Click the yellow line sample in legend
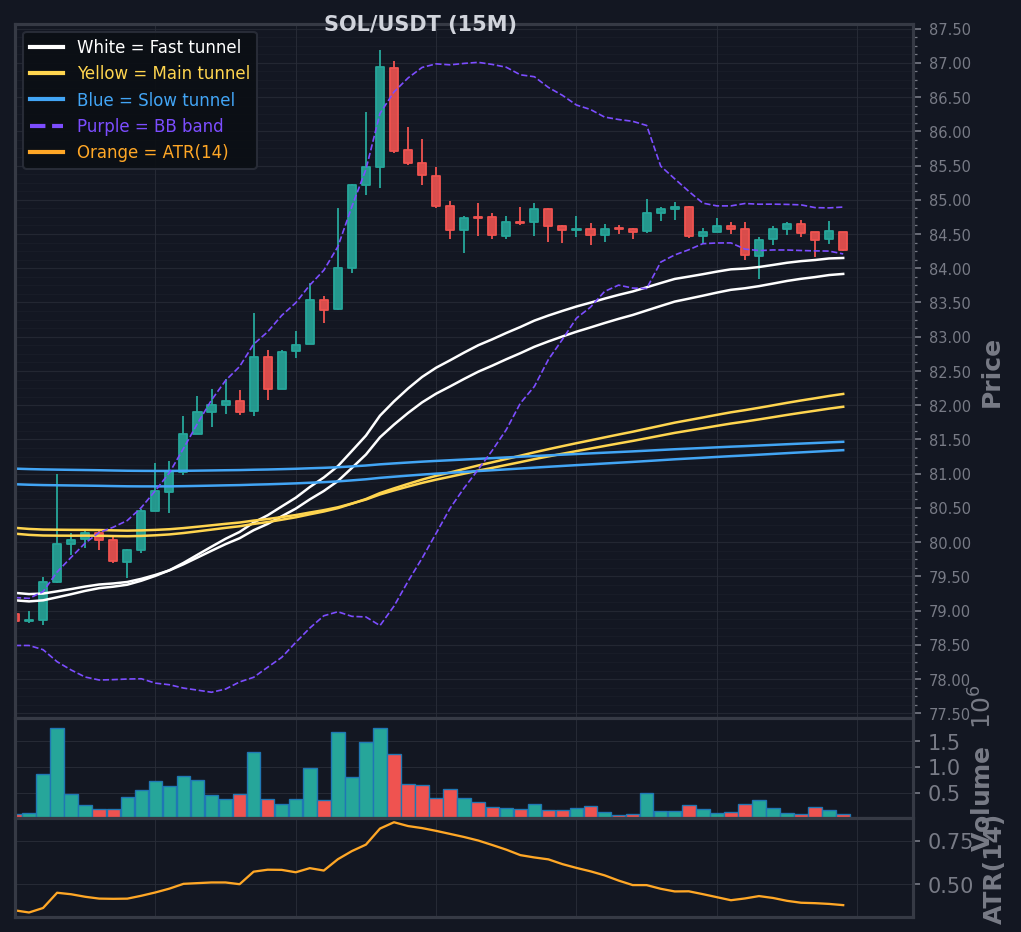This screenshot has width=1021, height=932. click(46, 73)
